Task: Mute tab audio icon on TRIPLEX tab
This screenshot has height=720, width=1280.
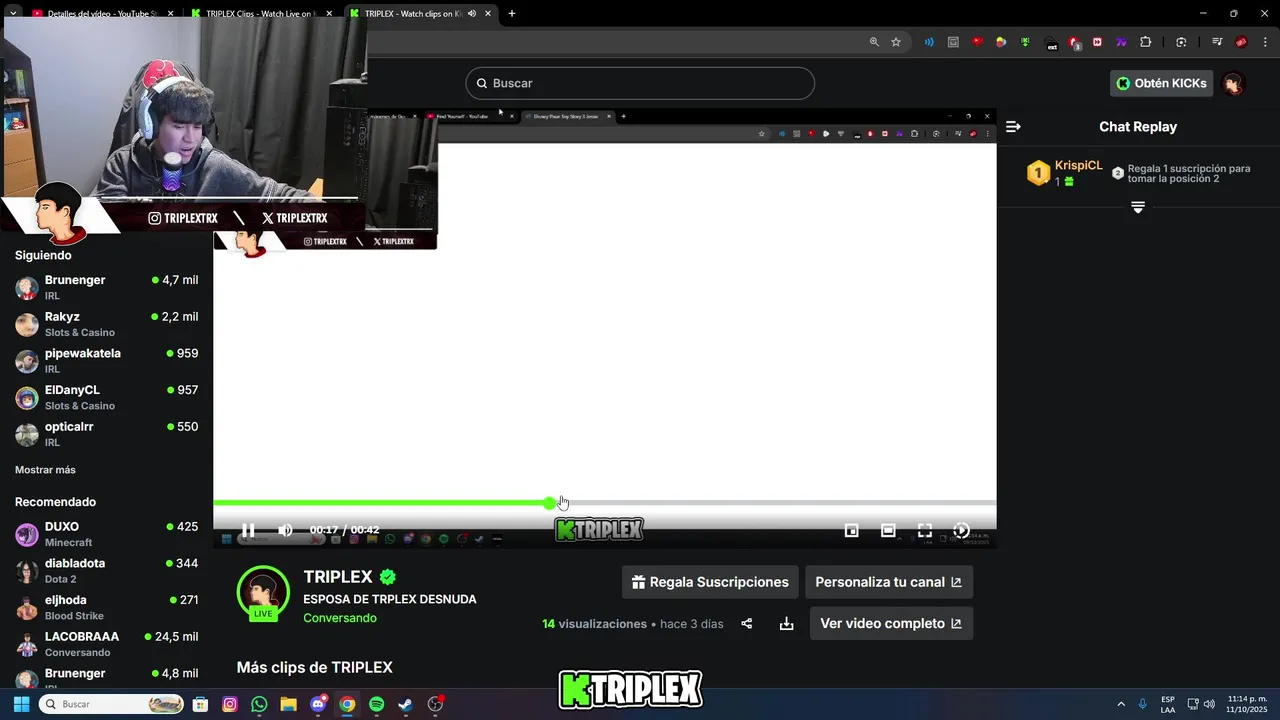Action: pos(472,13)
